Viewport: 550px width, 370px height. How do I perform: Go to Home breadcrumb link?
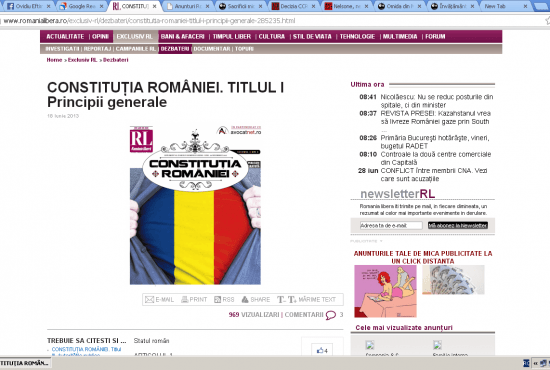click(54, 60)
